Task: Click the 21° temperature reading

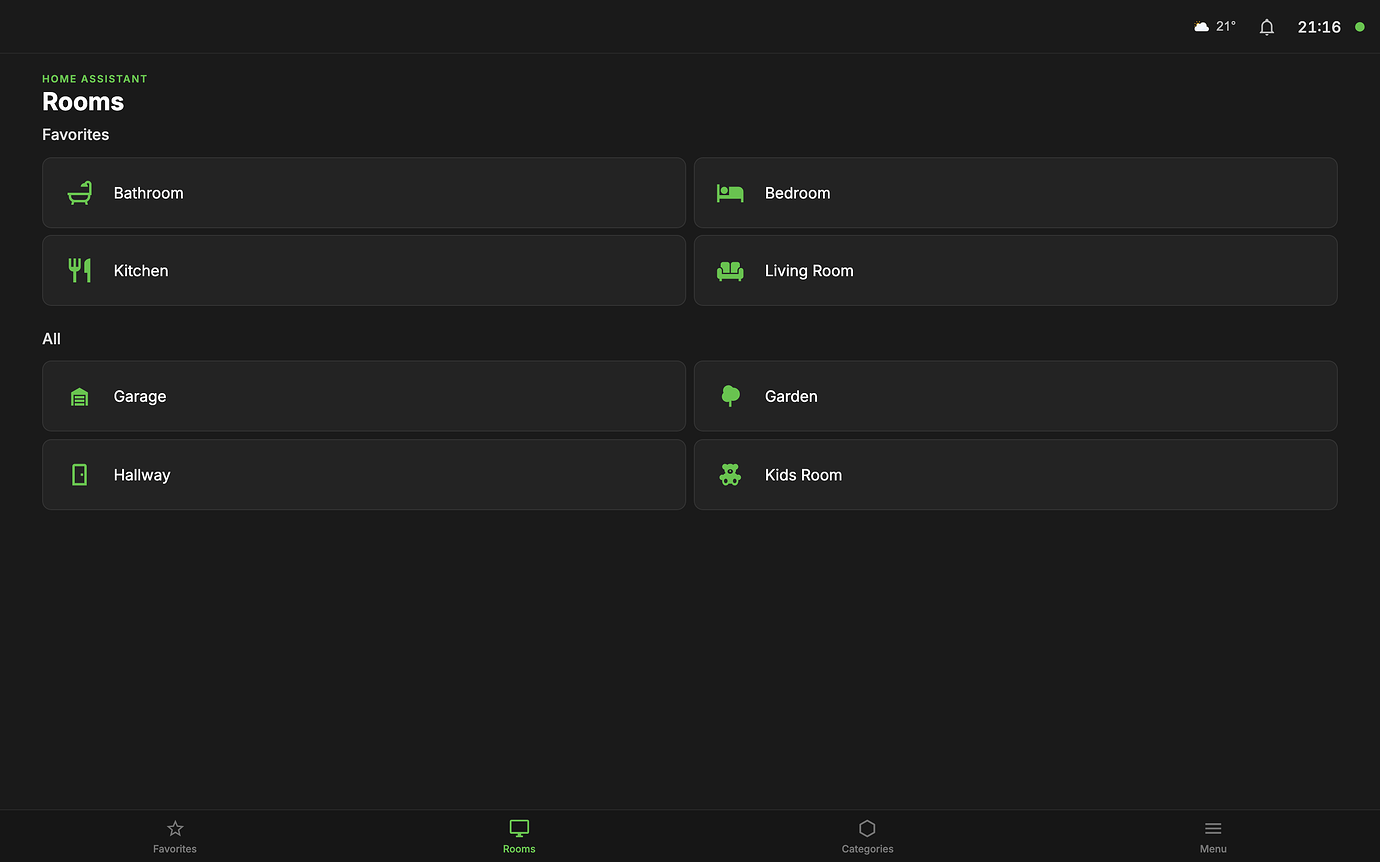Action: tap(1226, 27)
